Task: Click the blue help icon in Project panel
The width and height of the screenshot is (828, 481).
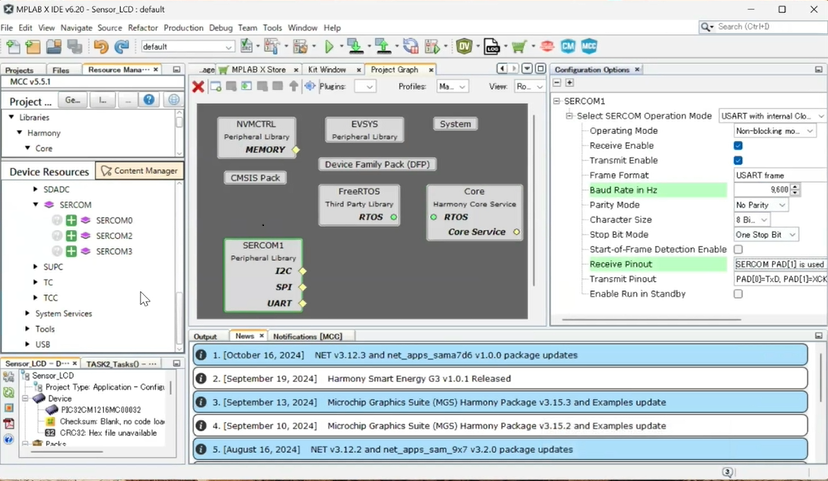Action: (x=149, y=101)
